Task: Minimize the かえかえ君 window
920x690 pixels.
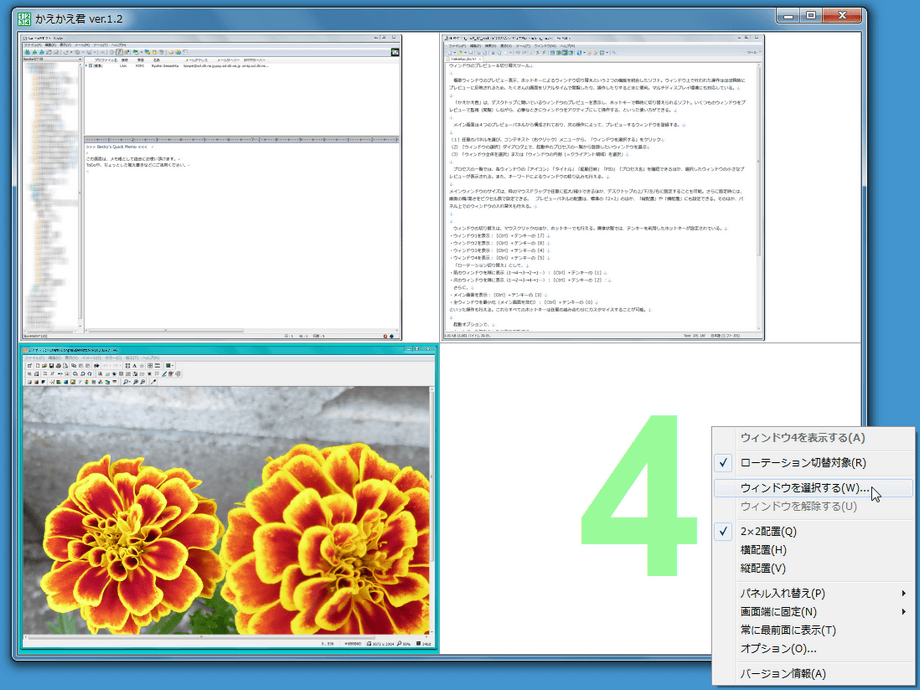Action: click(x=788, y=16)
